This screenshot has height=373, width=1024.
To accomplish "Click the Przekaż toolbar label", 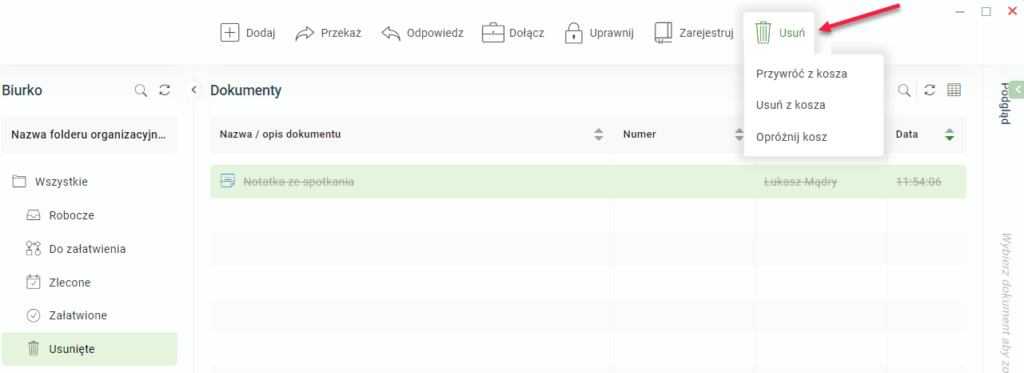I will [341, 33].
